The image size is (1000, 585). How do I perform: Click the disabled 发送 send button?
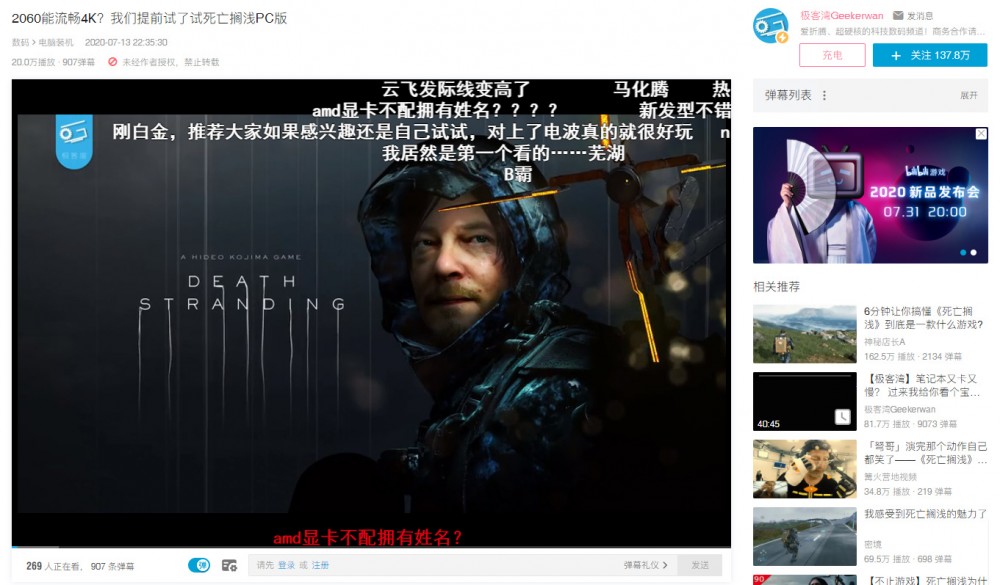click(x=699, y=565)
